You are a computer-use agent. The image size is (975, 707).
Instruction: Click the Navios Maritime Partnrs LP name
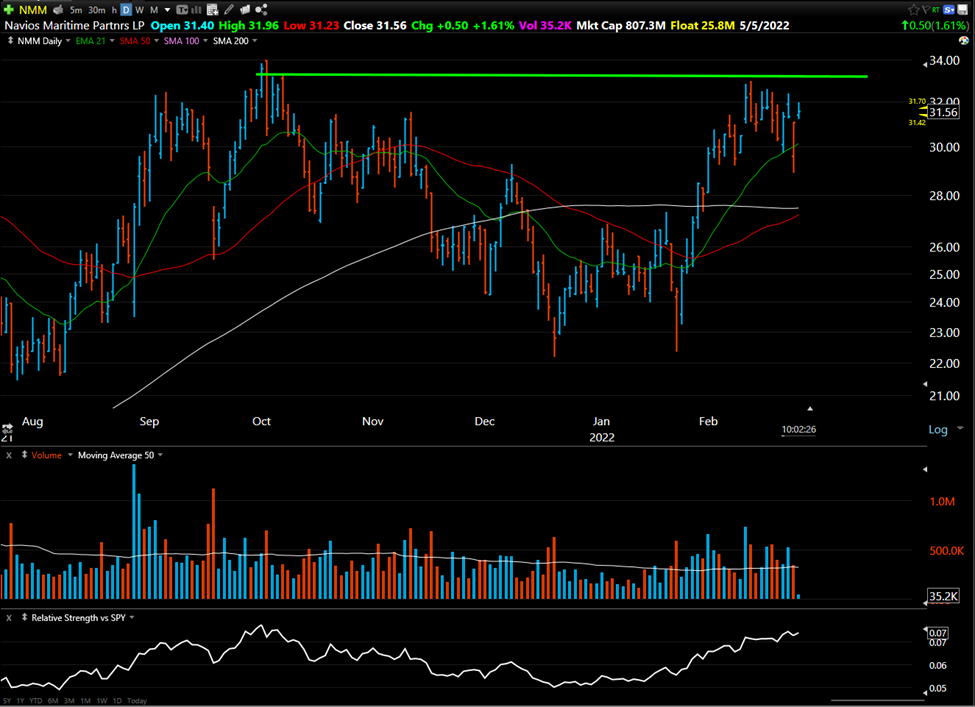pos(75,25)
